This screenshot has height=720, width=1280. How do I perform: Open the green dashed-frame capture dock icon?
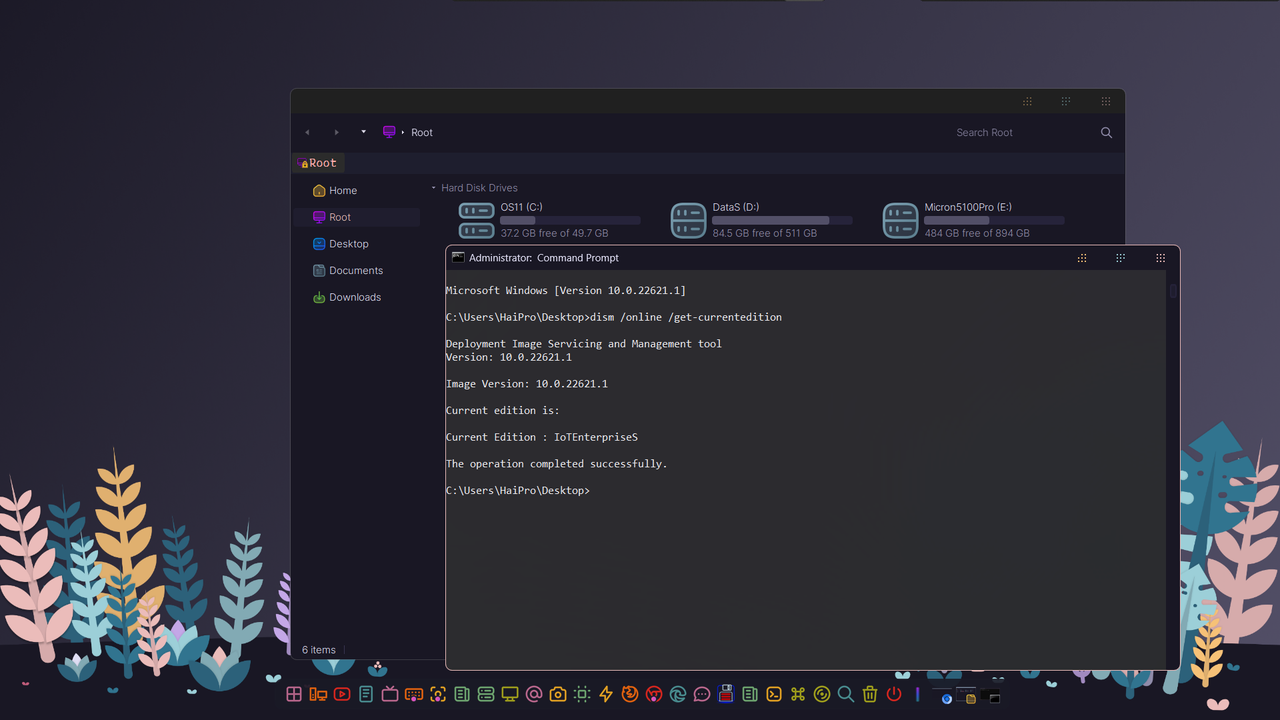pyautogui.click(x=582, y=694)
